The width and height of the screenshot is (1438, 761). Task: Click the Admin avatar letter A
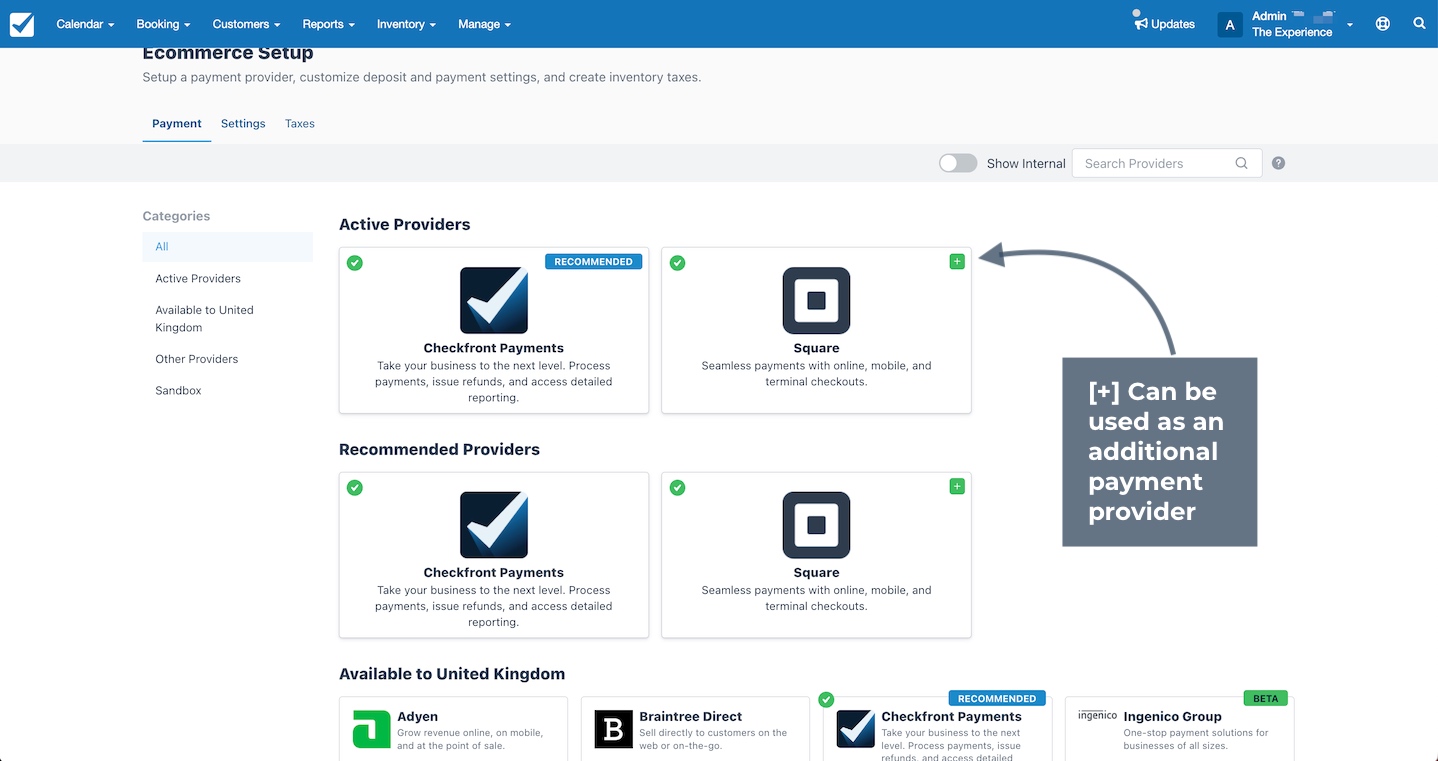tap(1229, 25)
